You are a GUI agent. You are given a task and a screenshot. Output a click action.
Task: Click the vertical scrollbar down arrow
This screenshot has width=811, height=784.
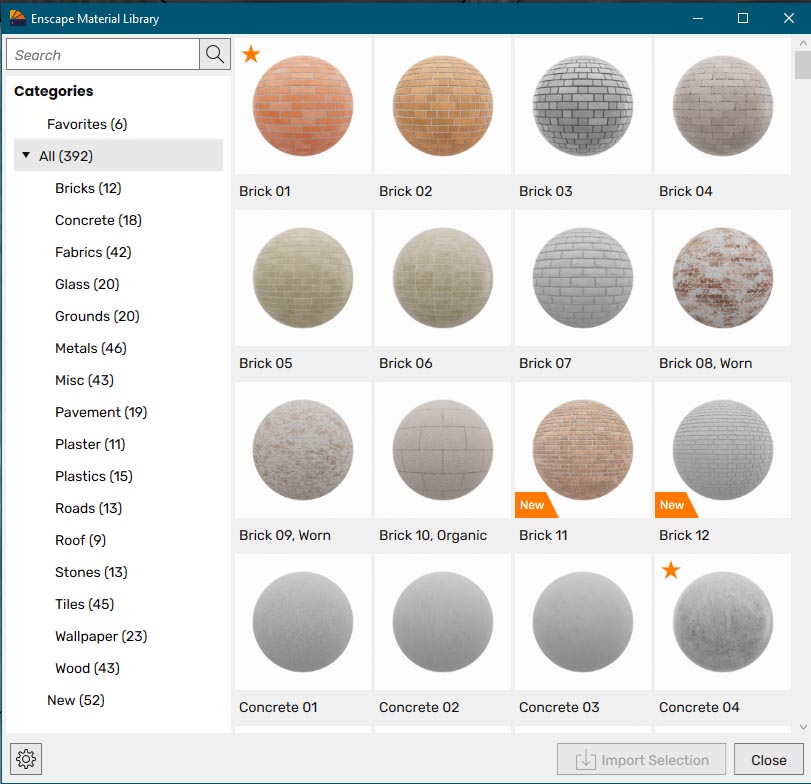tap(802, 725)
